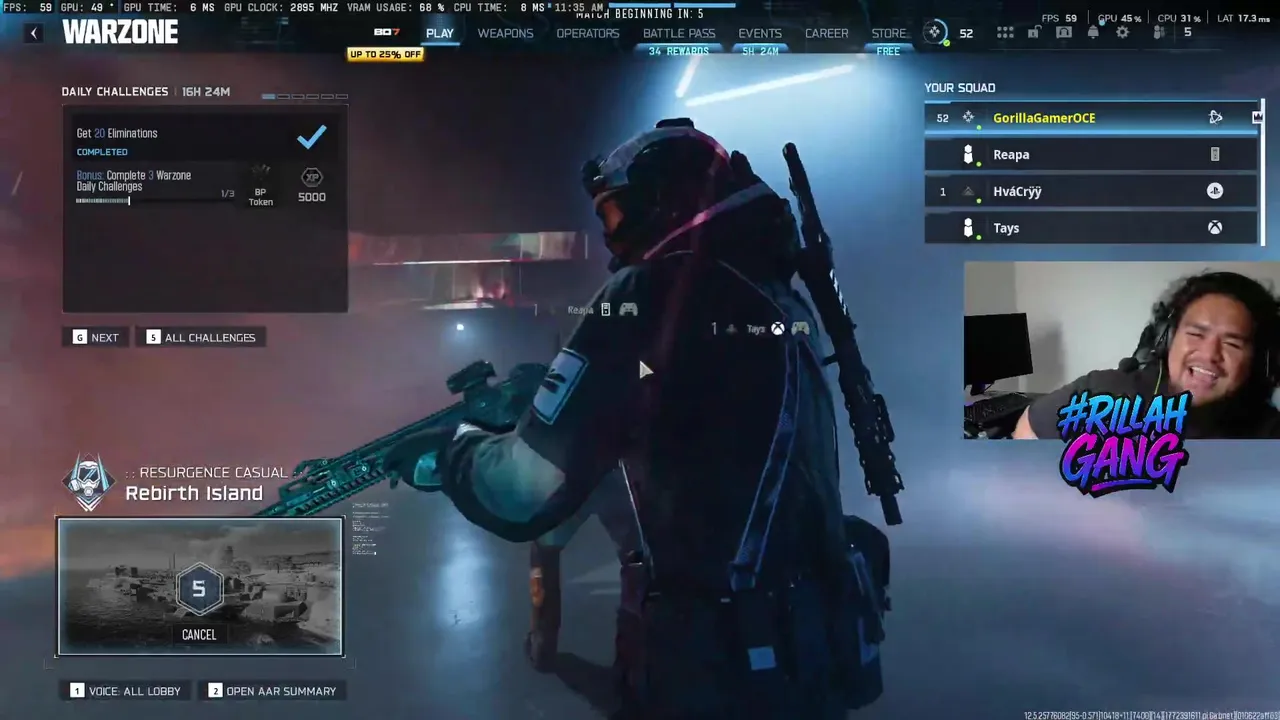The image size is (1280, 720).
Task: Toggle Voice: All Lobby
Action: (126, 691)
